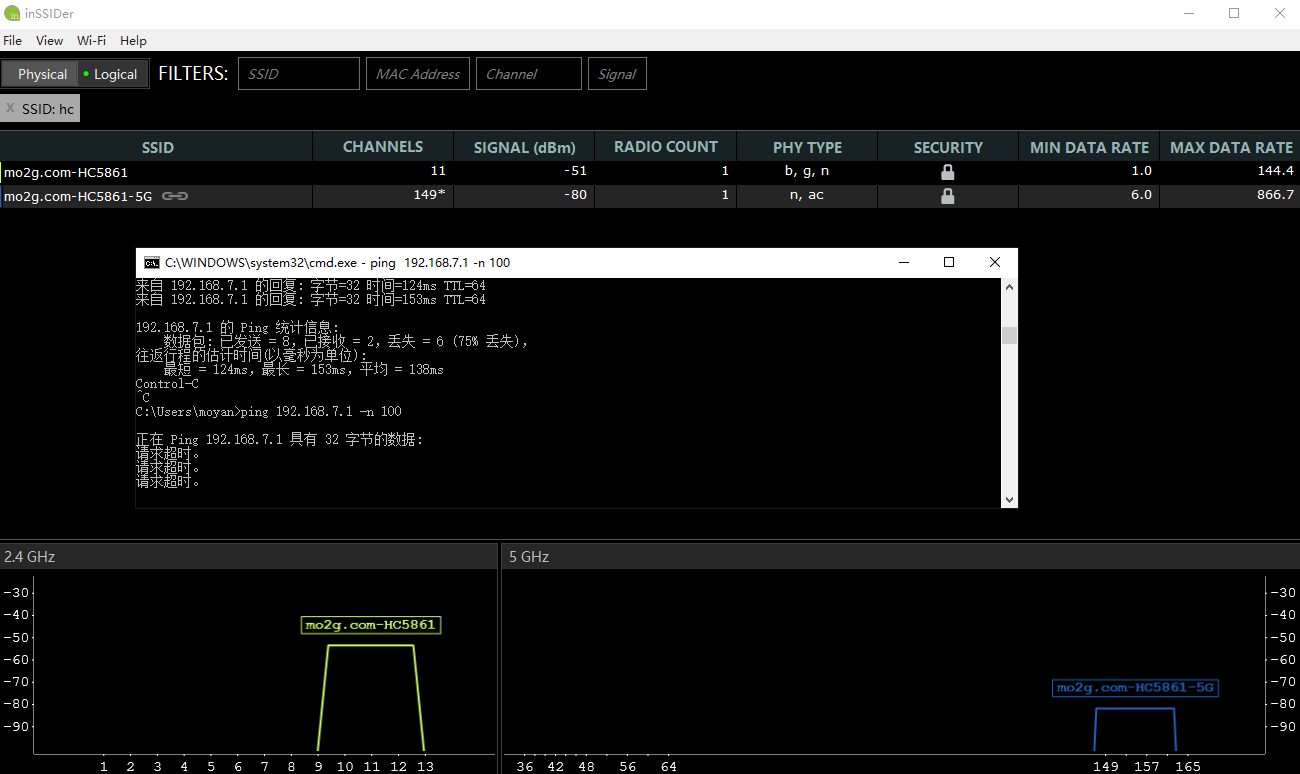
Task: Click the PHY type b, g, n cell
Action: pos(807,171)
